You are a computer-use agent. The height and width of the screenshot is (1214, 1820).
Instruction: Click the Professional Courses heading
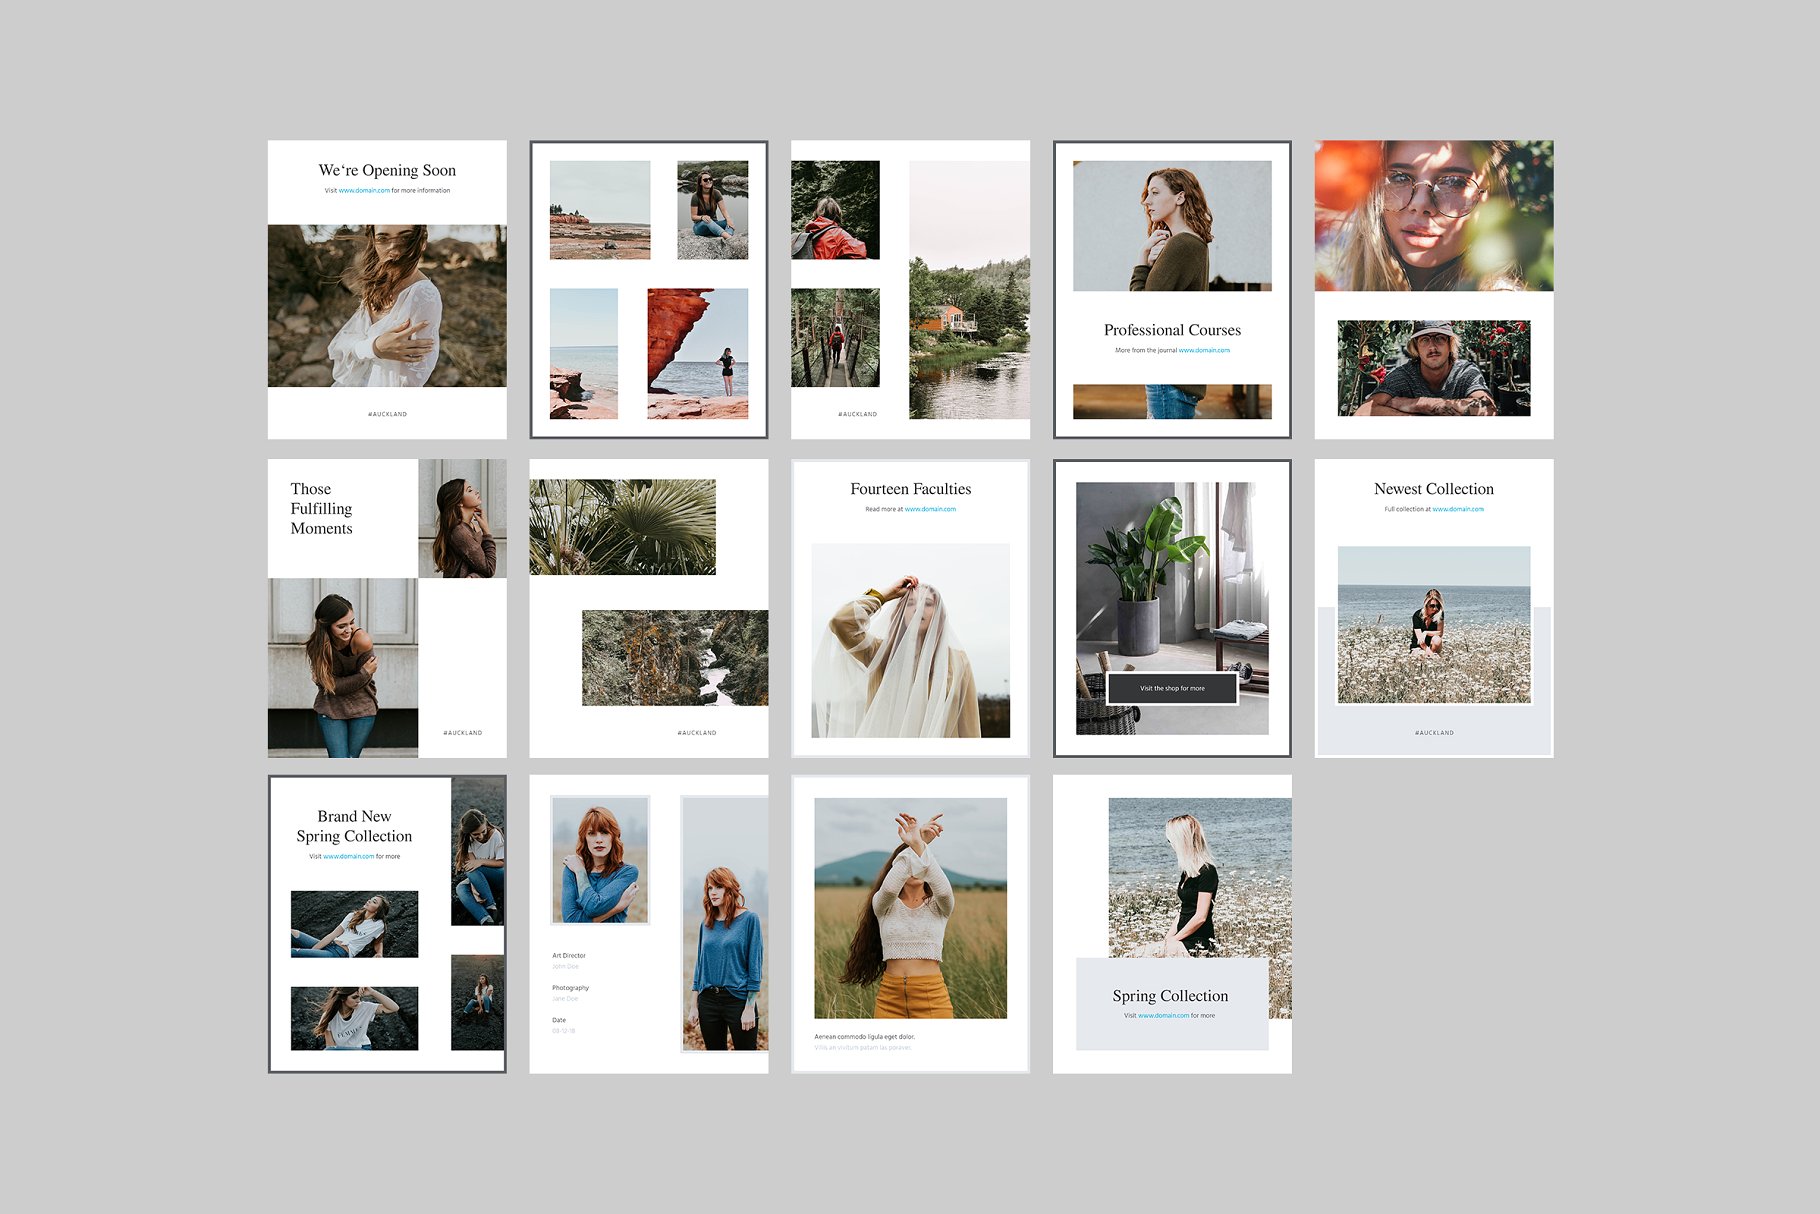1172,330
